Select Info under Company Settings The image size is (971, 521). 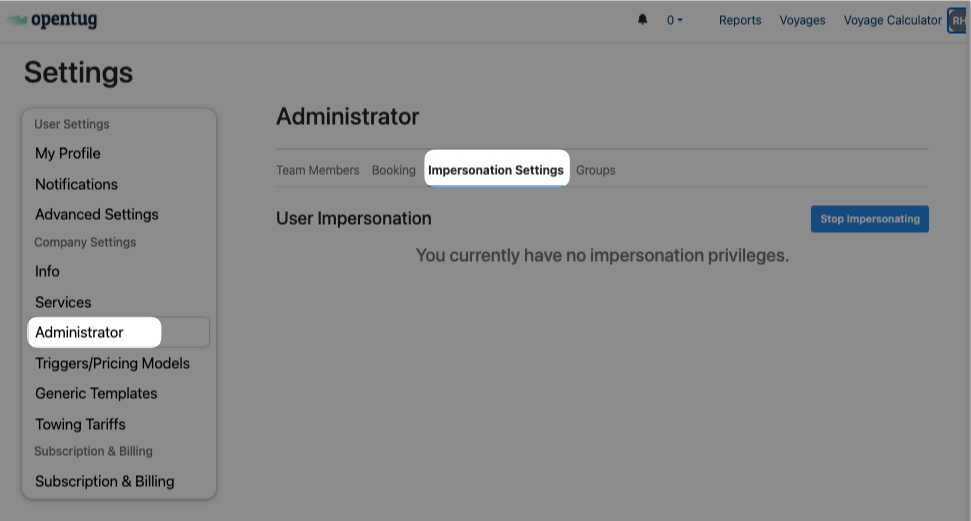(x=47, y=271)
